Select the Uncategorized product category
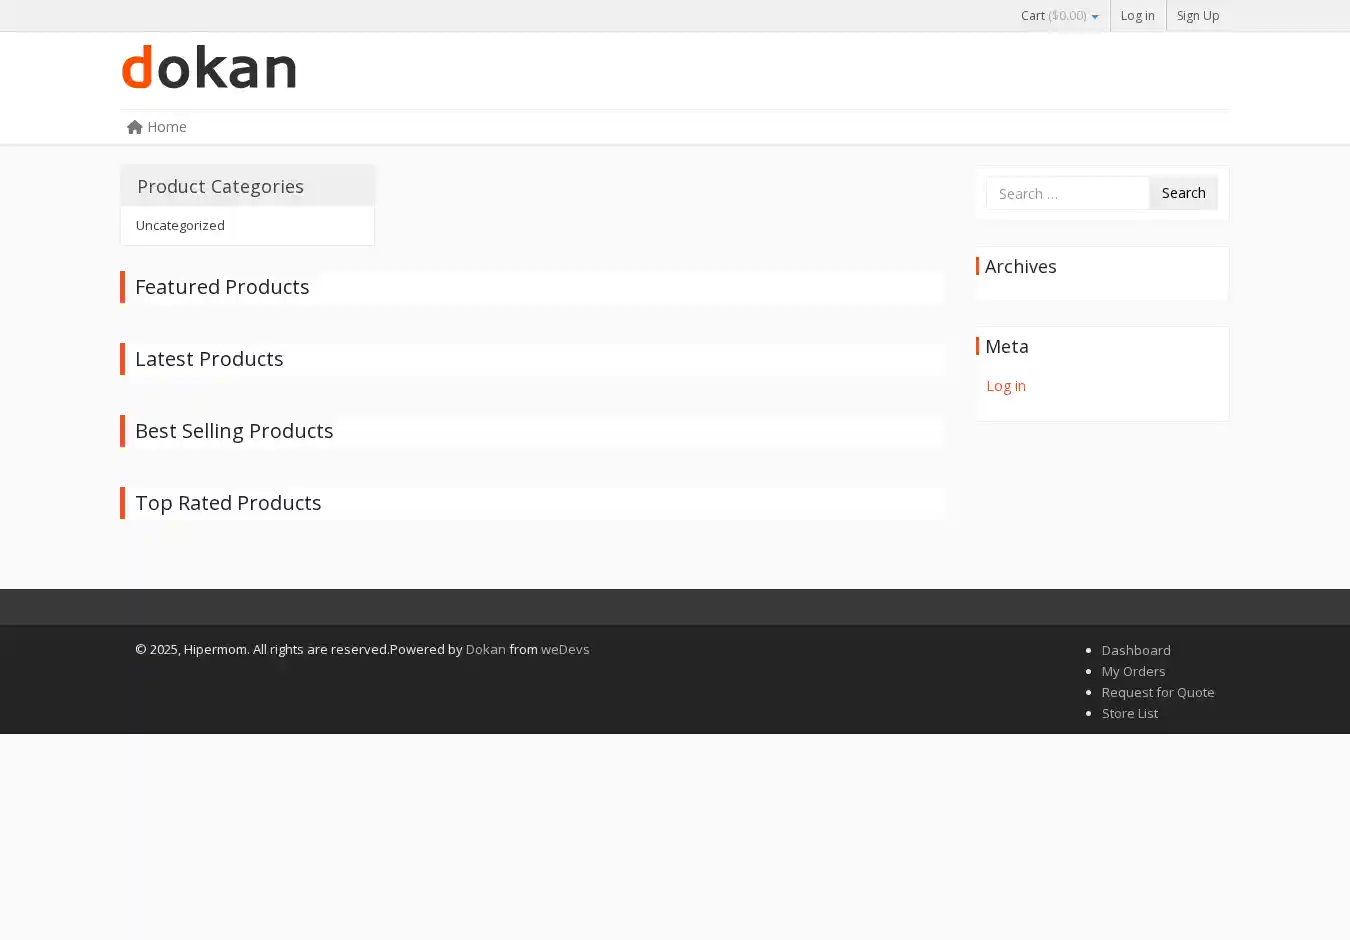This screenshot has width=1350, height=940. pos(180,226)
